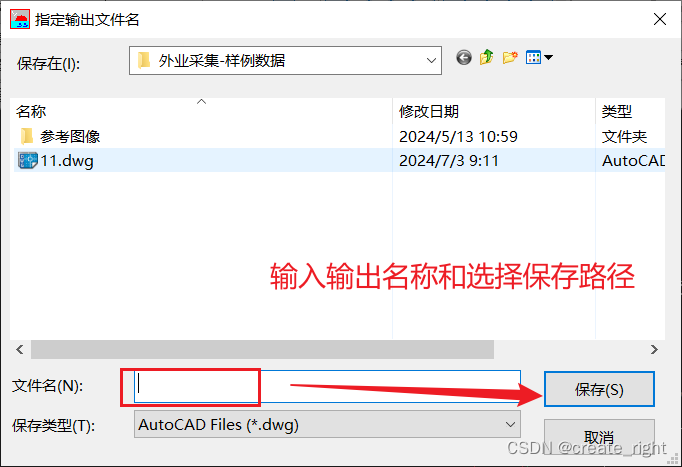Screen dimensions: 682x467
Task: Click the 文件名 input field
Action: point(327,386)
